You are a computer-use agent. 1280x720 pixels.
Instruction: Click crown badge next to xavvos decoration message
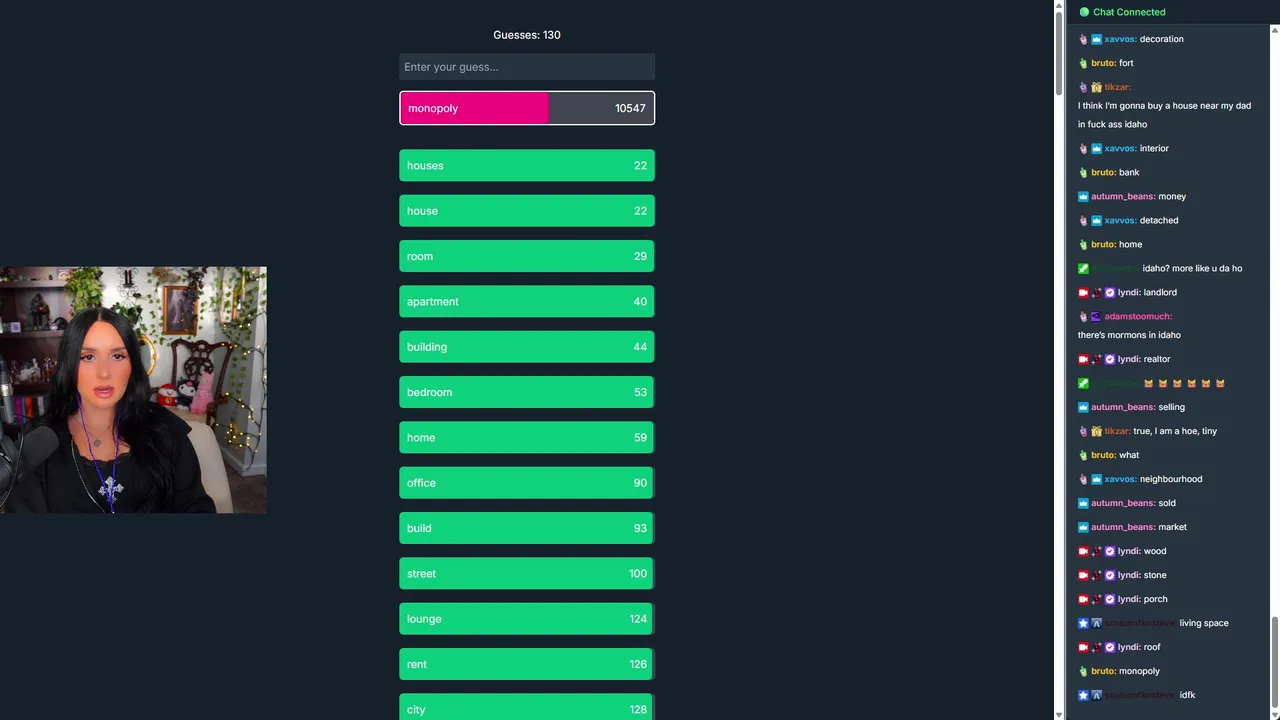1096,39
